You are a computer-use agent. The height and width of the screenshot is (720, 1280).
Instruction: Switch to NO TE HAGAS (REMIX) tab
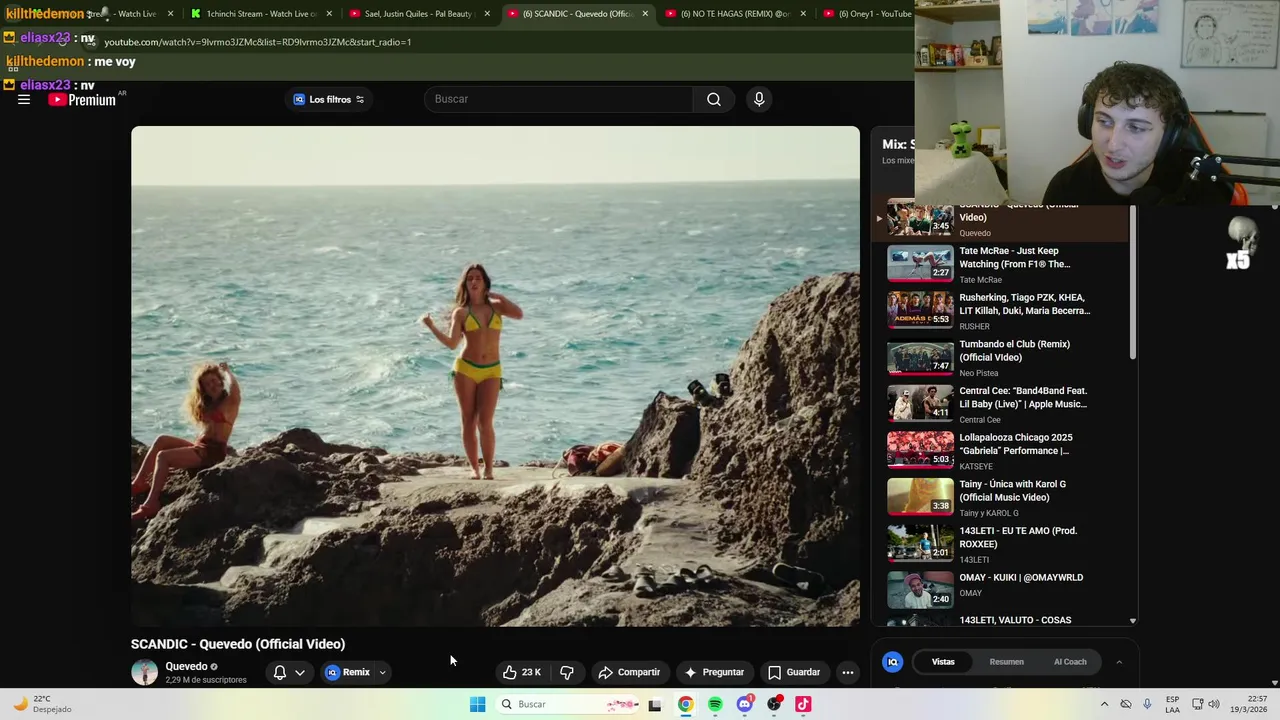tap(735, 14)
